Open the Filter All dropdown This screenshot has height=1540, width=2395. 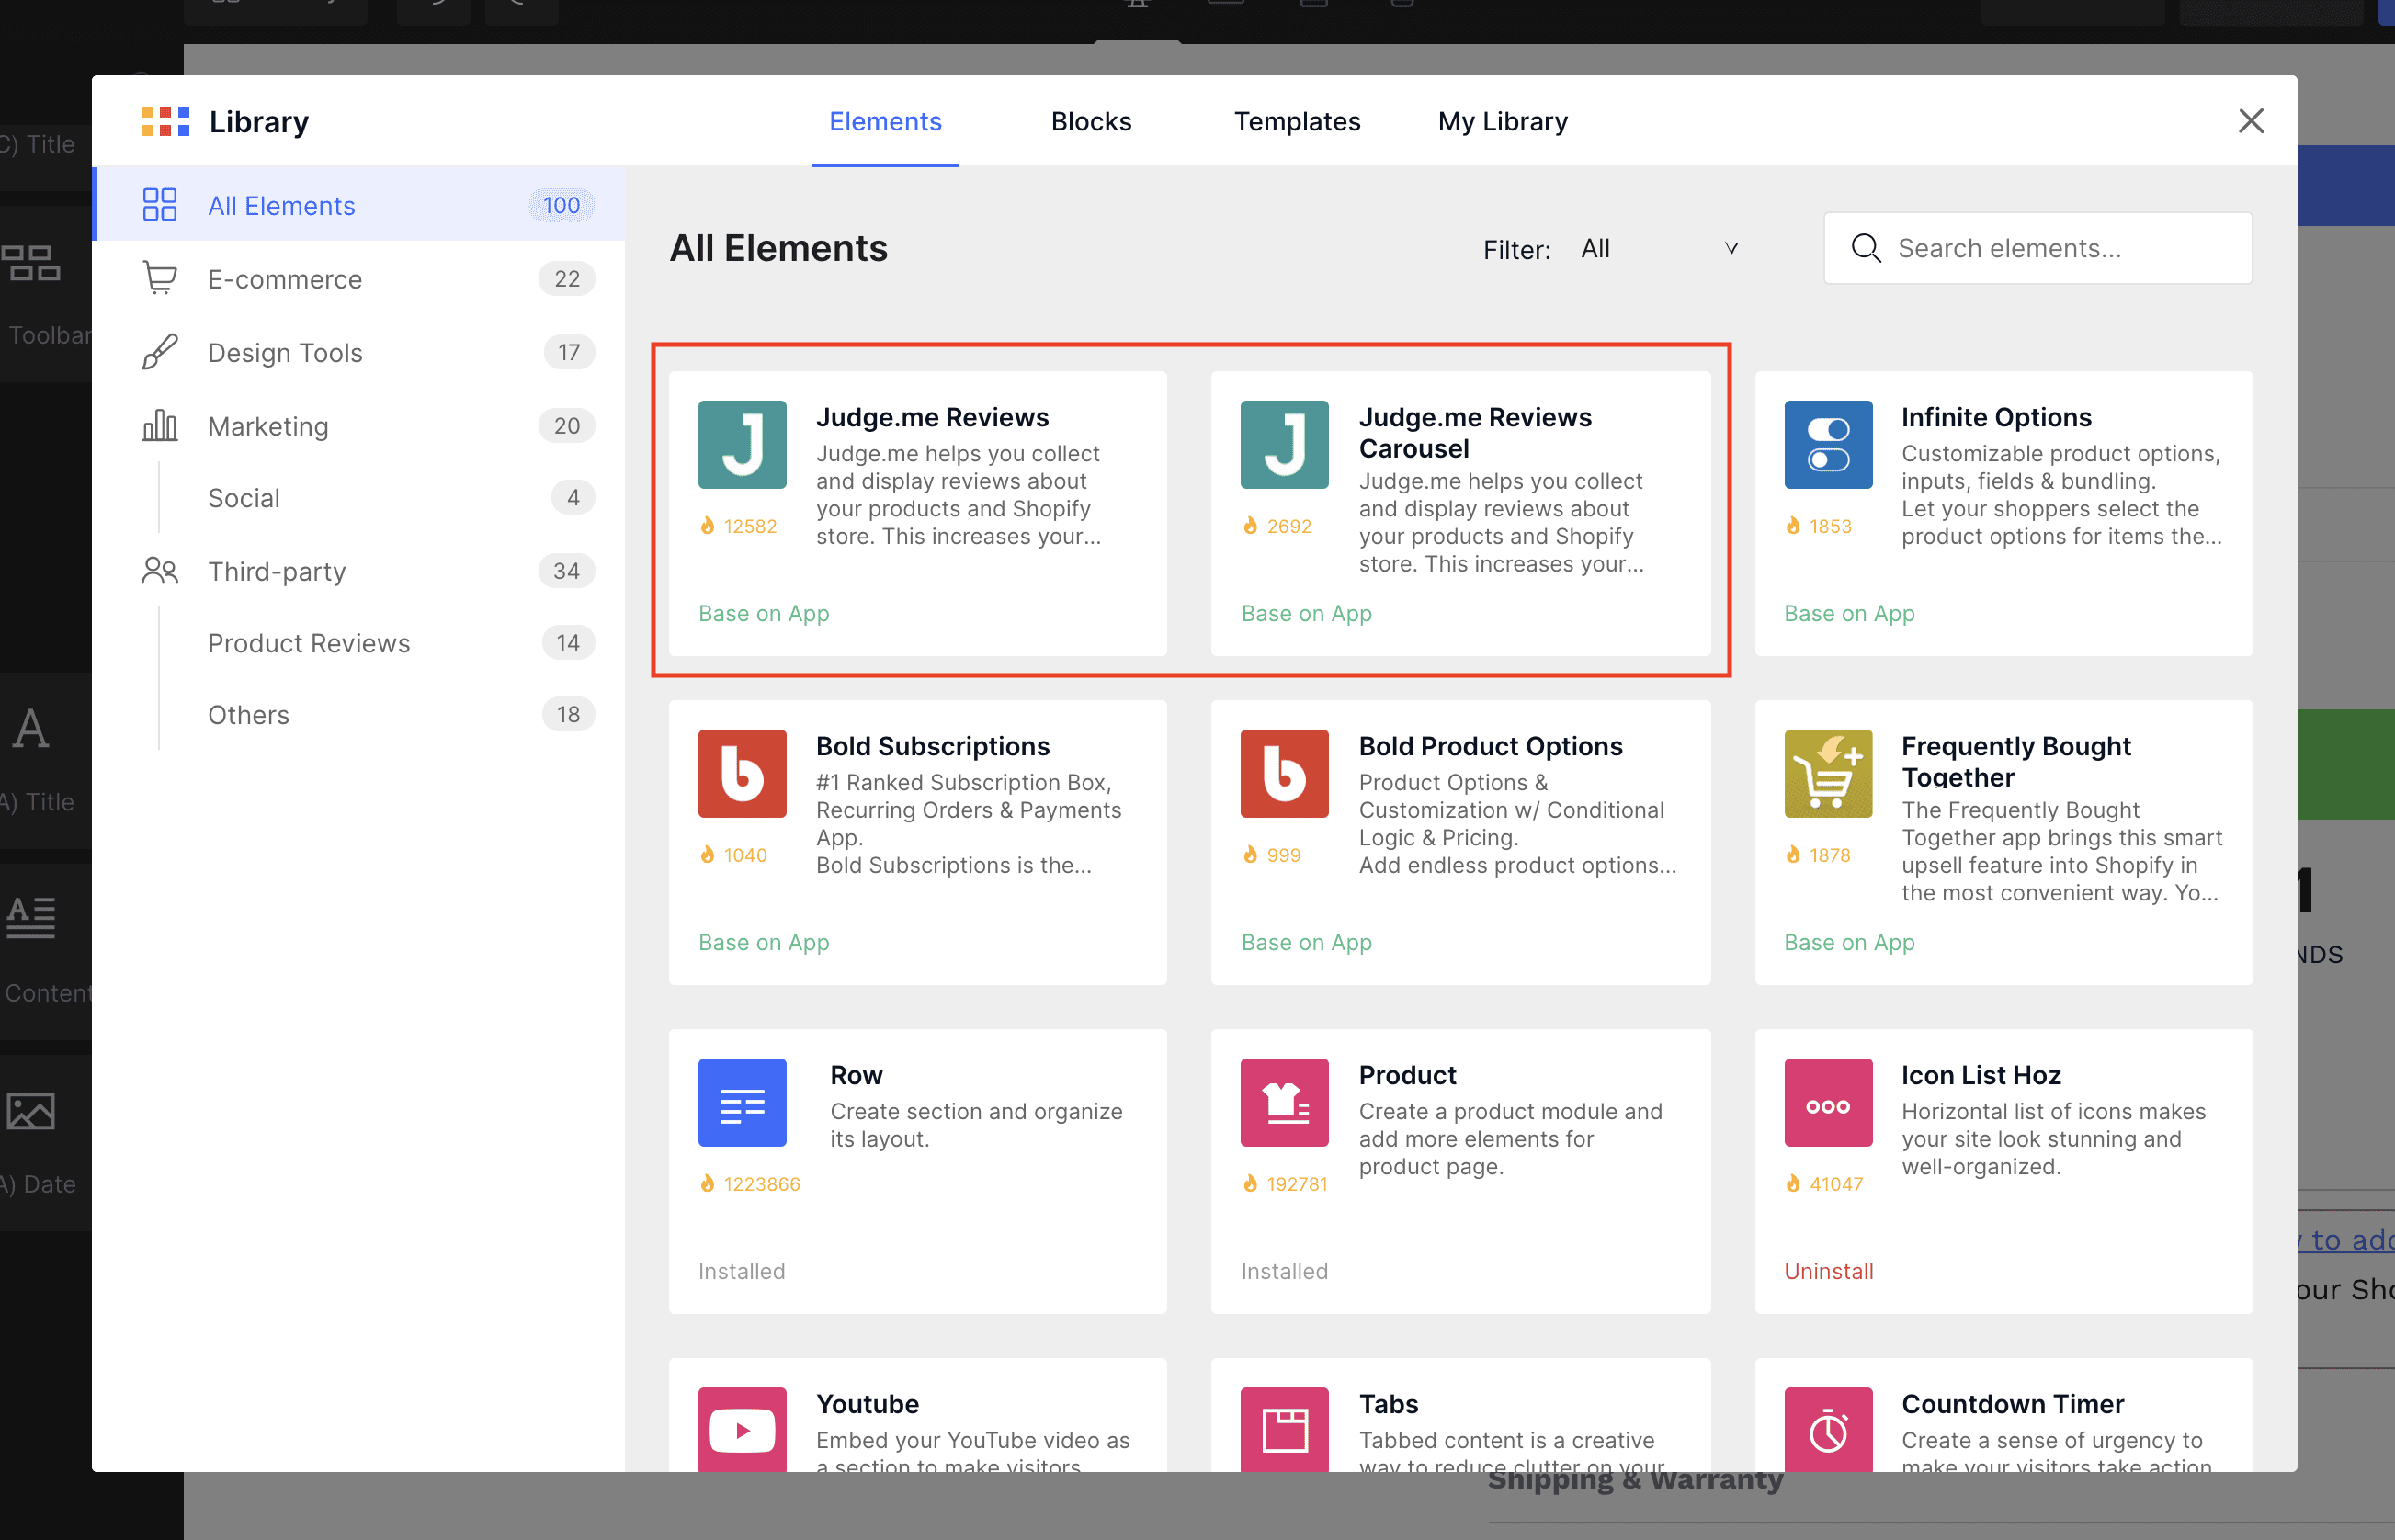tap(1658, 249)
